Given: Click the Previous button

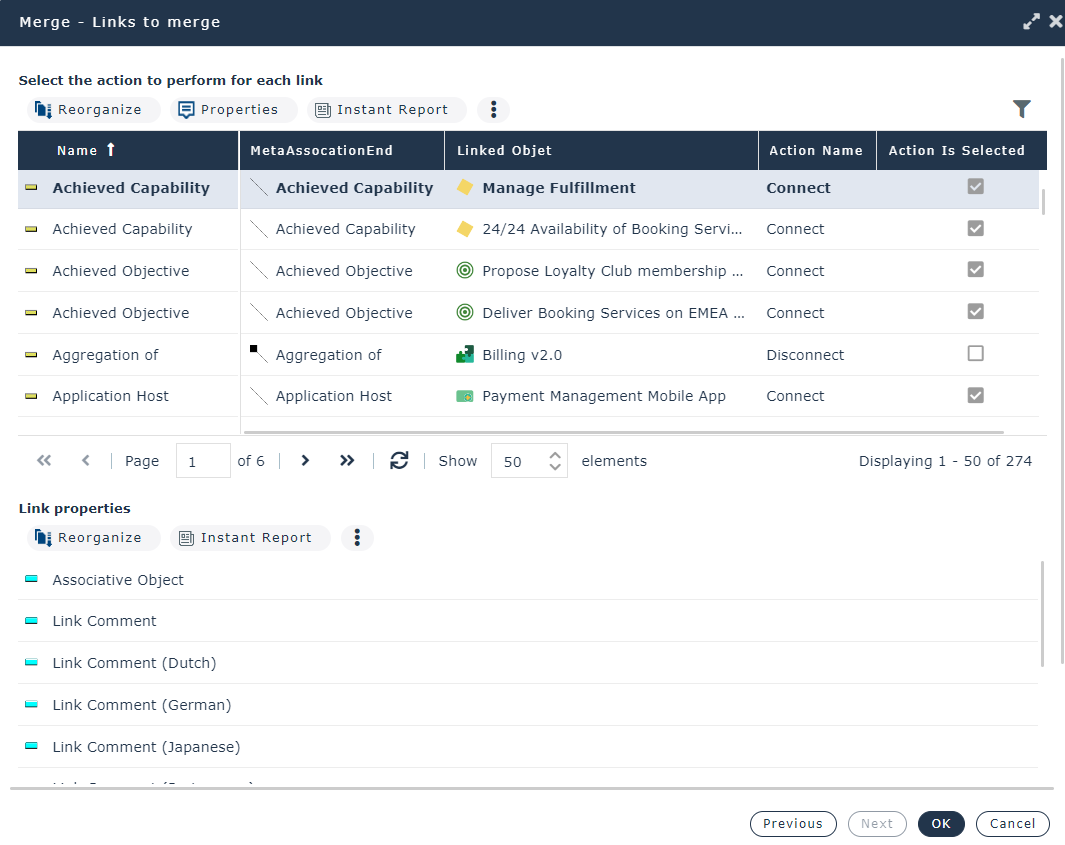Looking at the screenshot, I should [x=792, y=824].
